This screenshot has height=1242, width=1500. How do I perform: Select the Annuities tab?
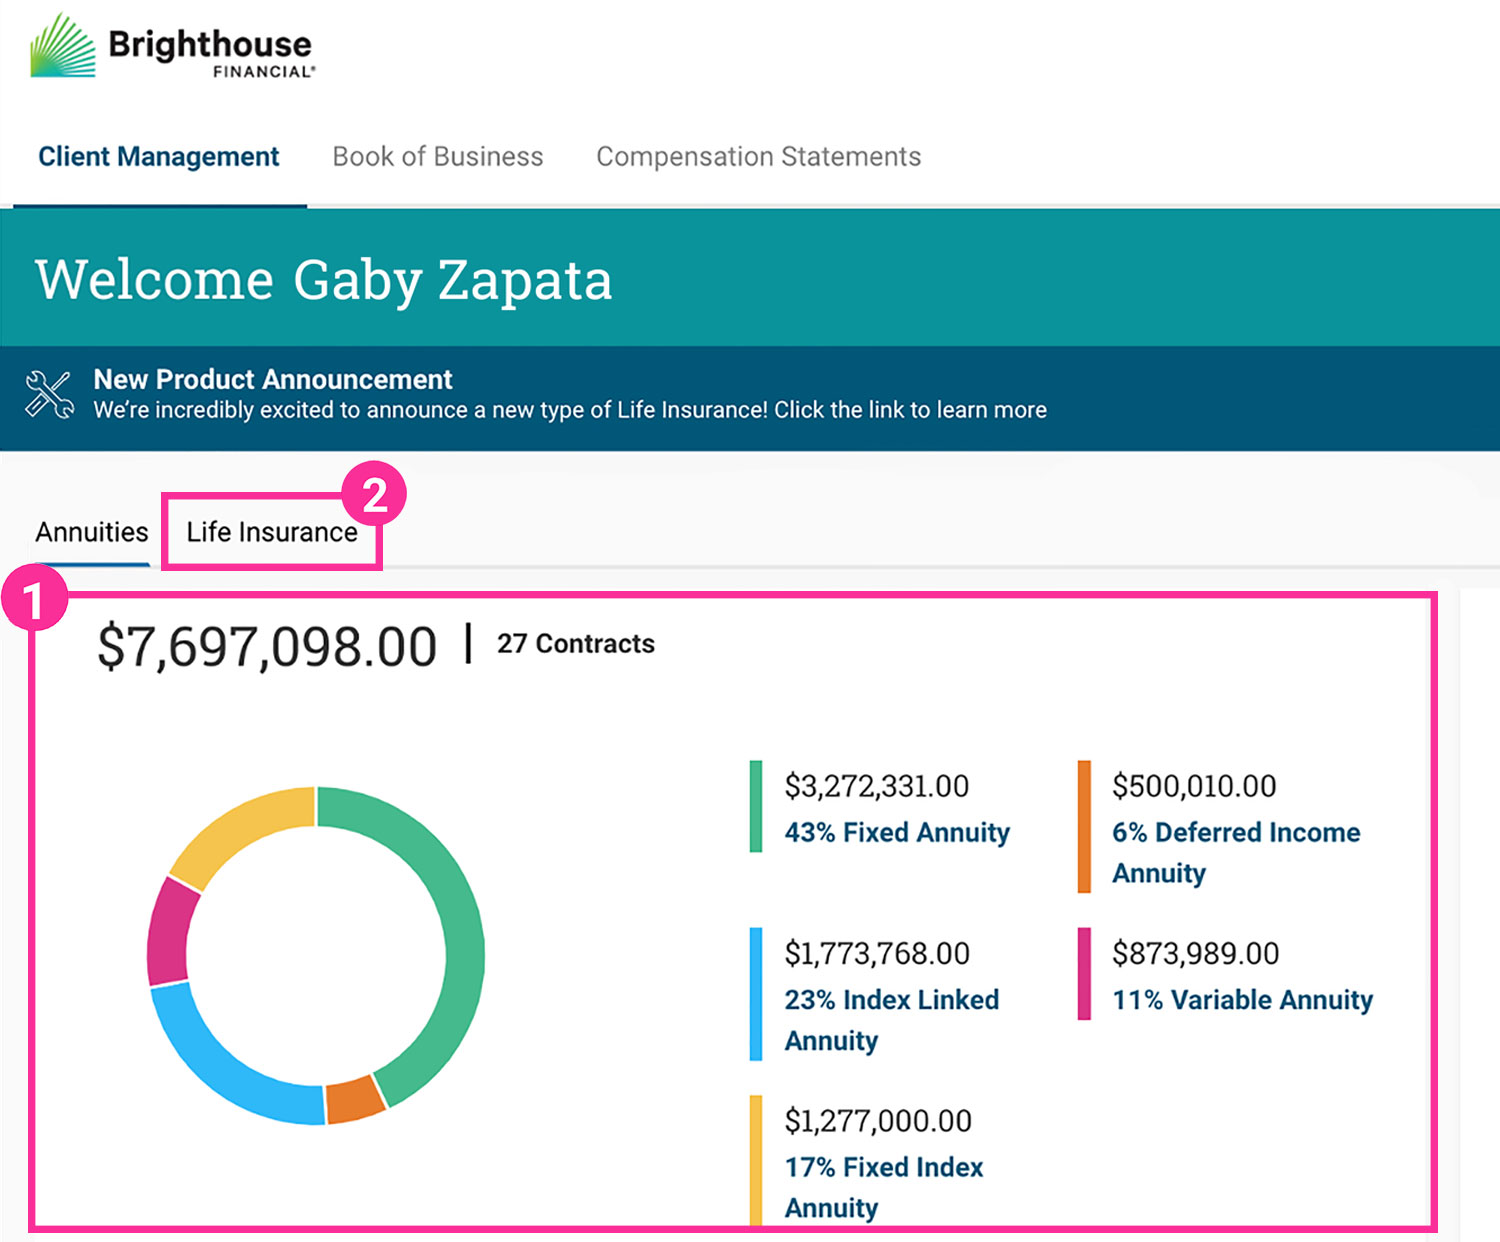click(92, 532)
